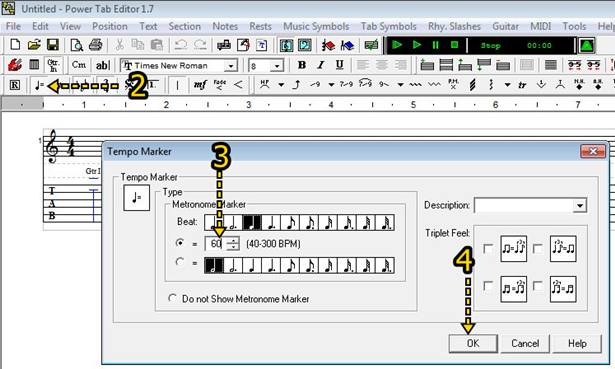Screen dimensions: 615x369
Task: Cut selection with the scissors icon
Action: (119, 45)
